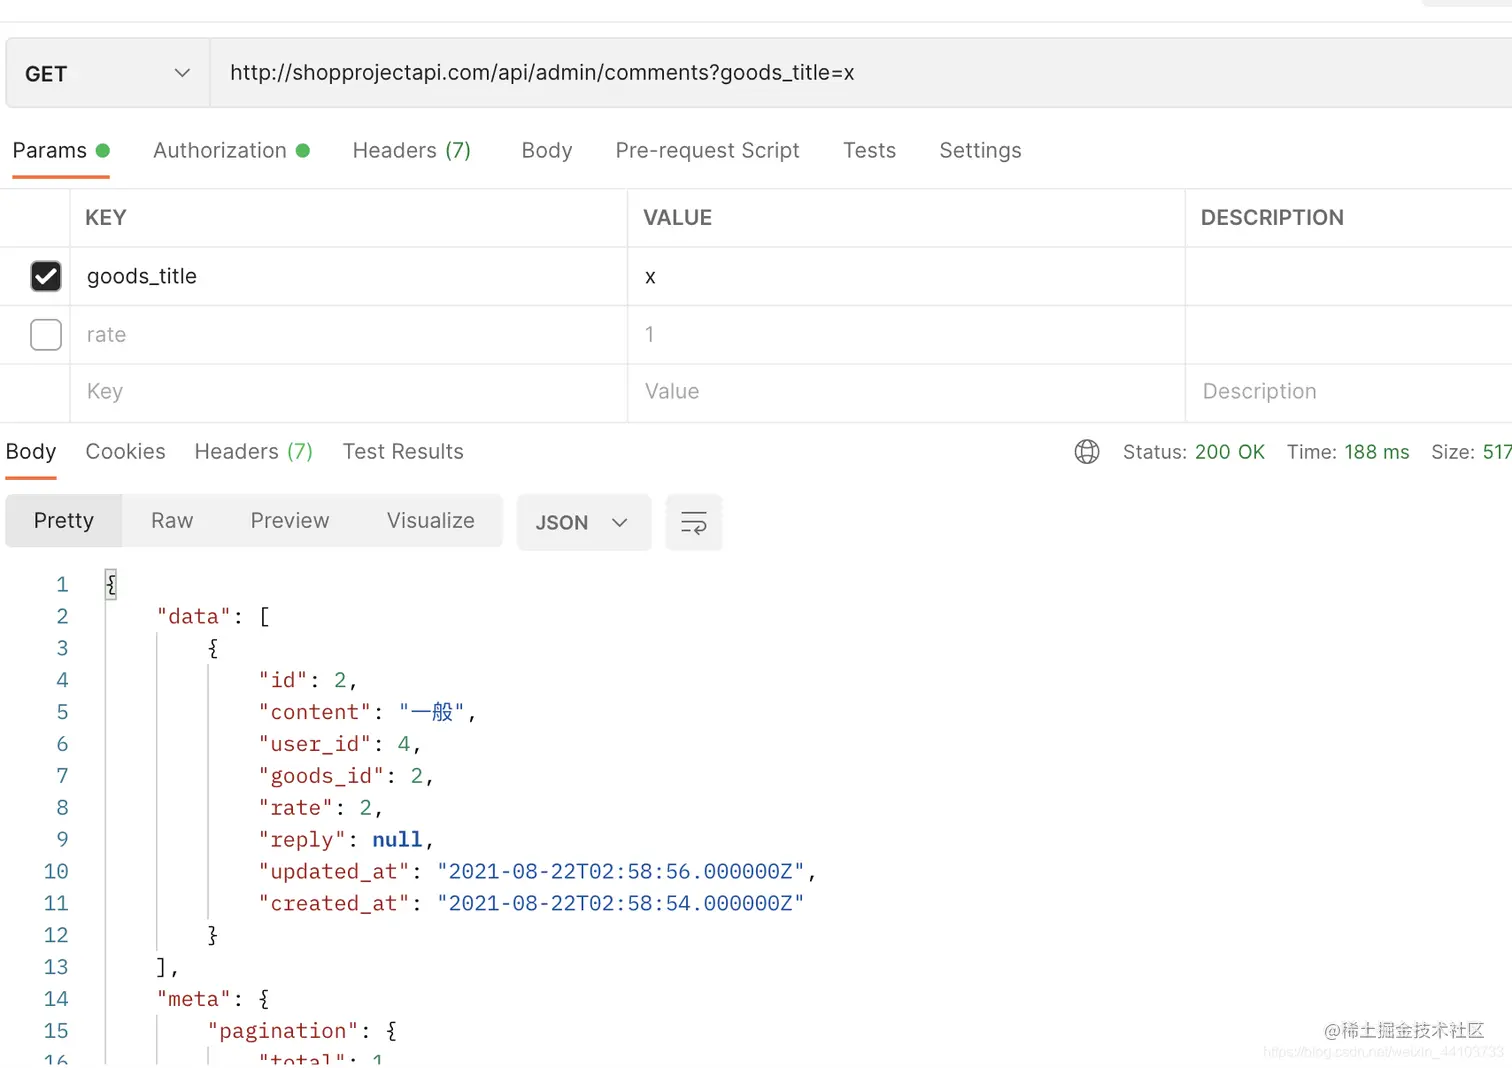Image resolution: width=1512 pixels, height=1068 pixels.
Task: Click the DESCRIPTION column header
Action: (1272, 218)
